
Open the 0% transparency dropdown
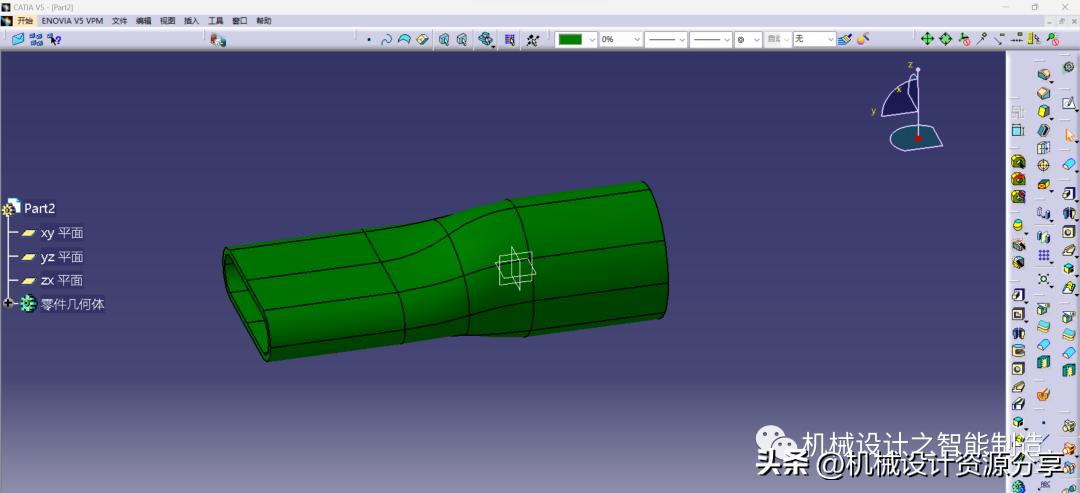(636, 39)
